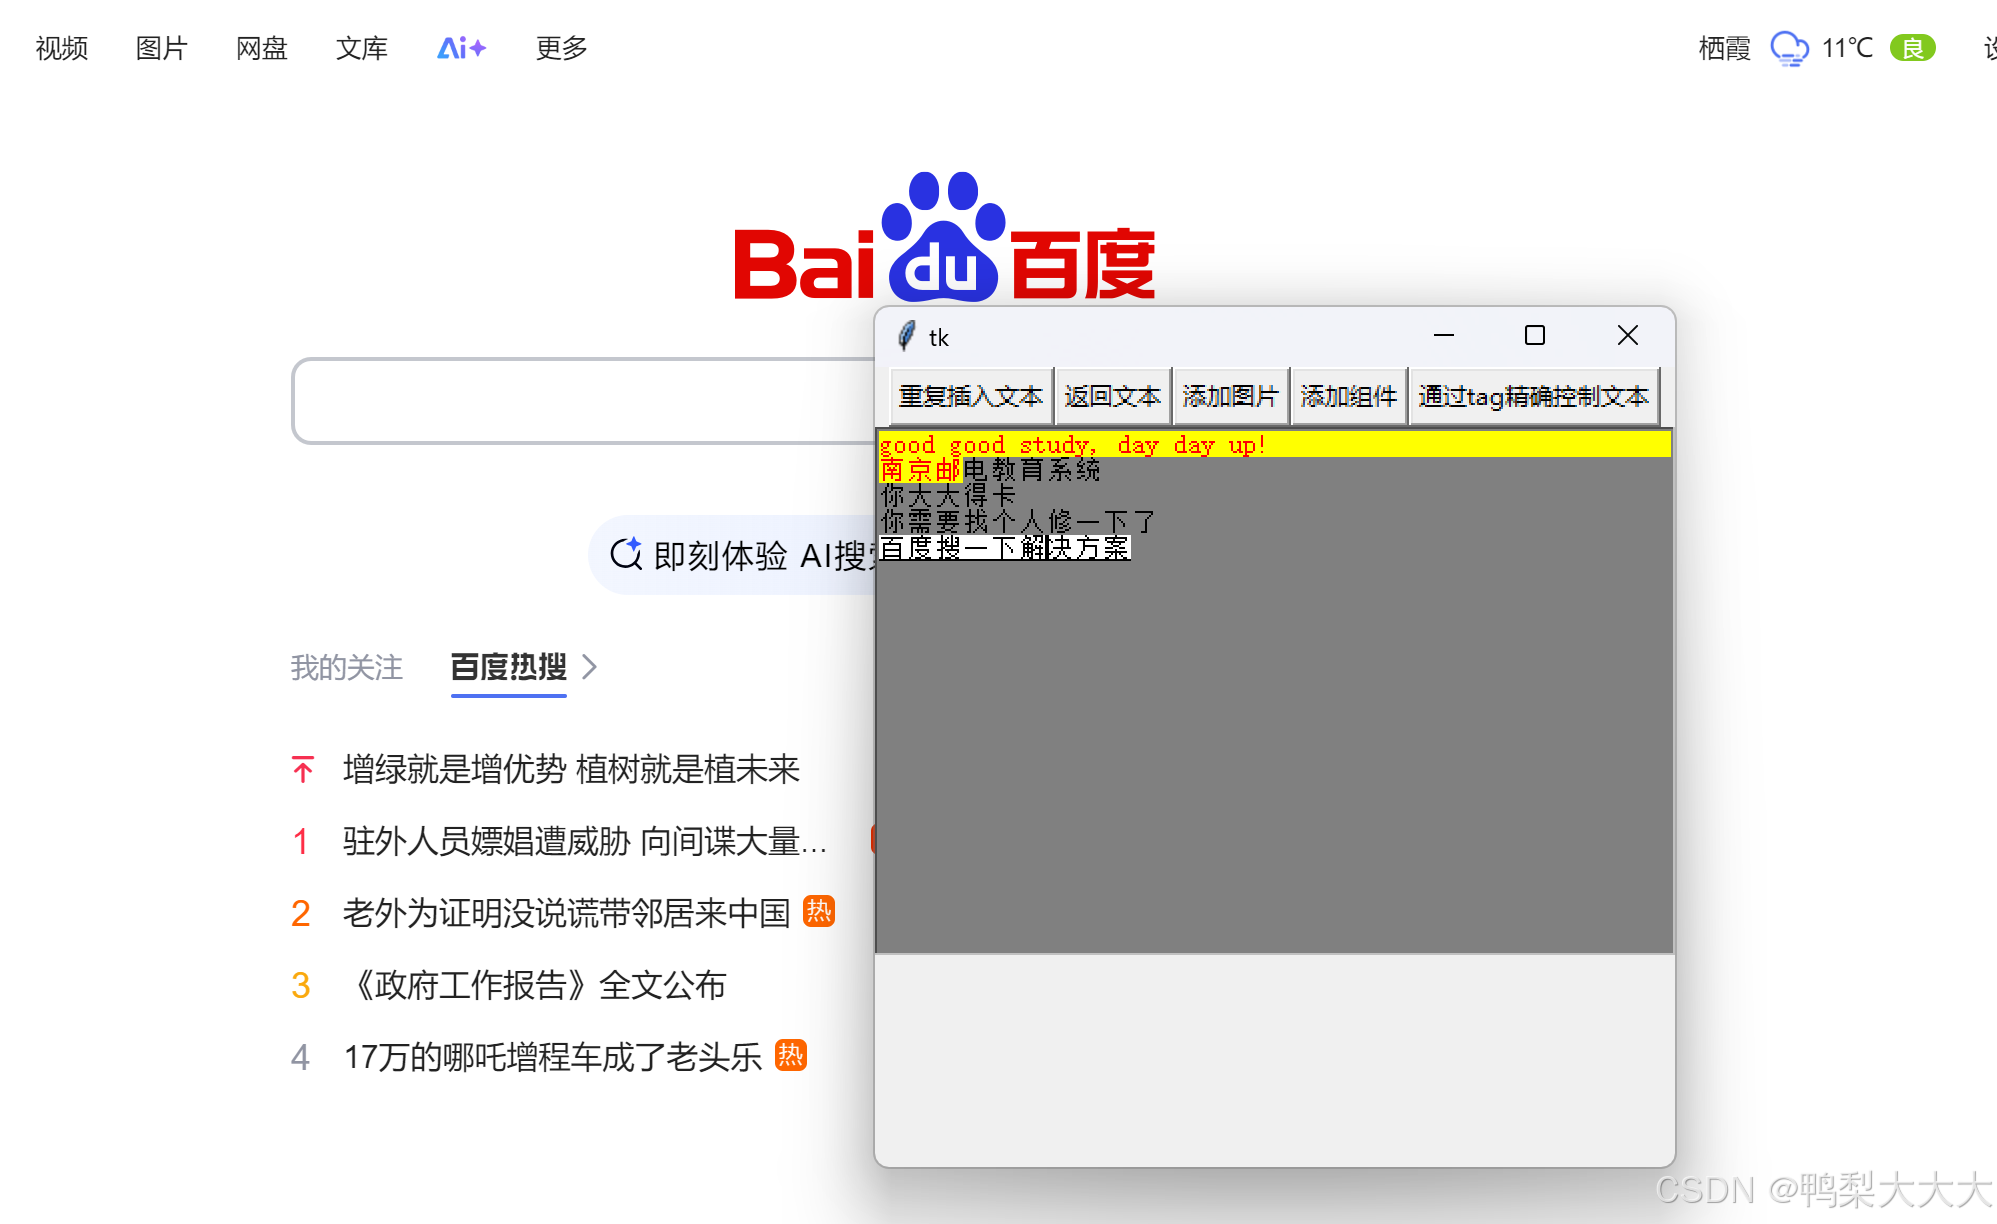Image resolution: width=1997 pixels, height=1224 pixels.
Task: Open the 《政府工作报告》全文公布 headline
Action: point(540,985)
